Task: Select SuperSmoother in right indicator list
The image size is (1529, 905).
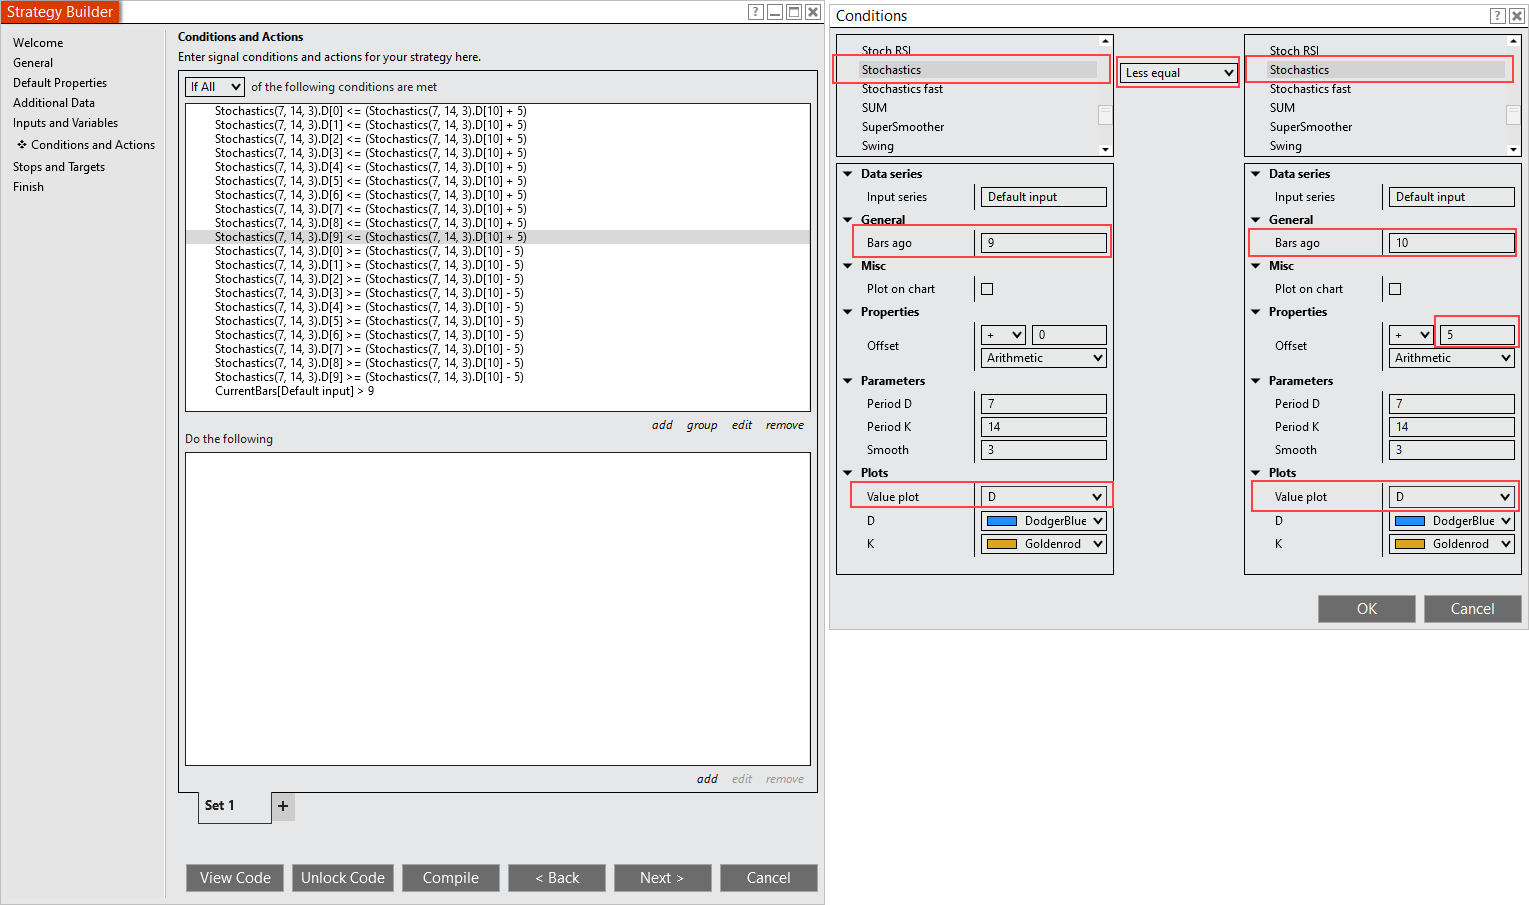Action: (x=1310, y=127)
